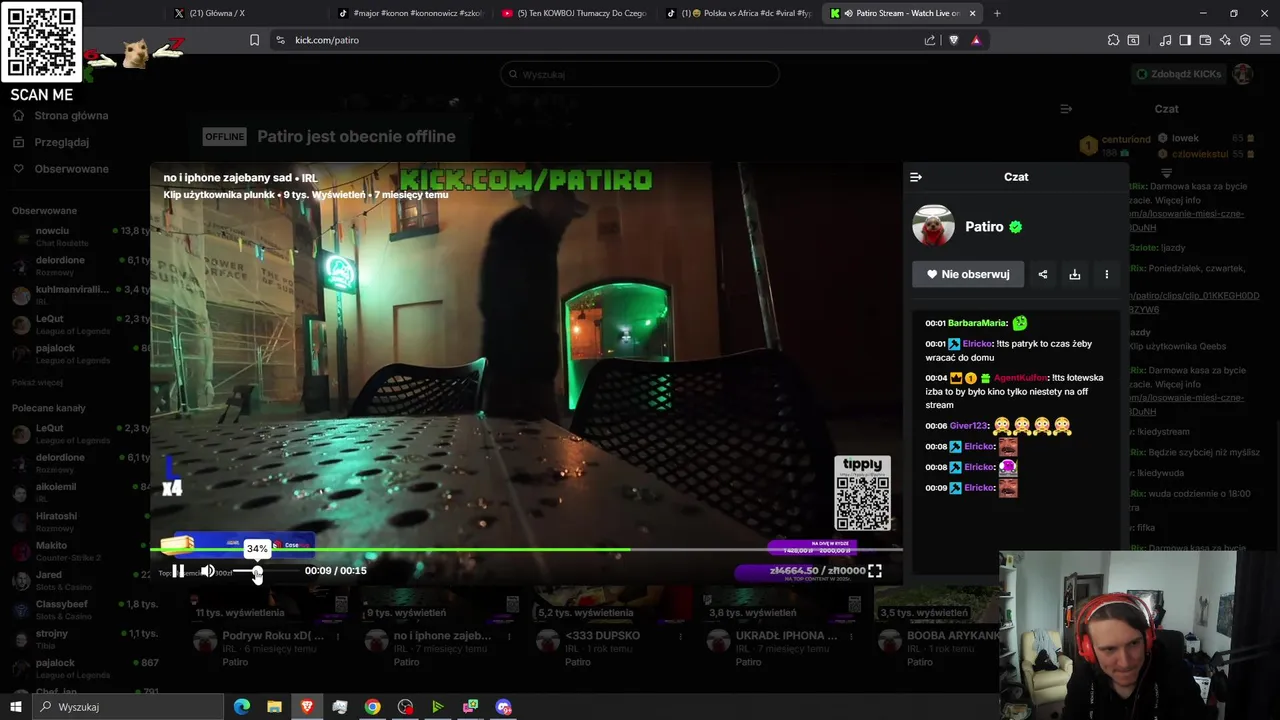The height and width of the screenshot is (720, 1280).
Task: Open options for Podryw Roku clip
Action: (338, 636)
